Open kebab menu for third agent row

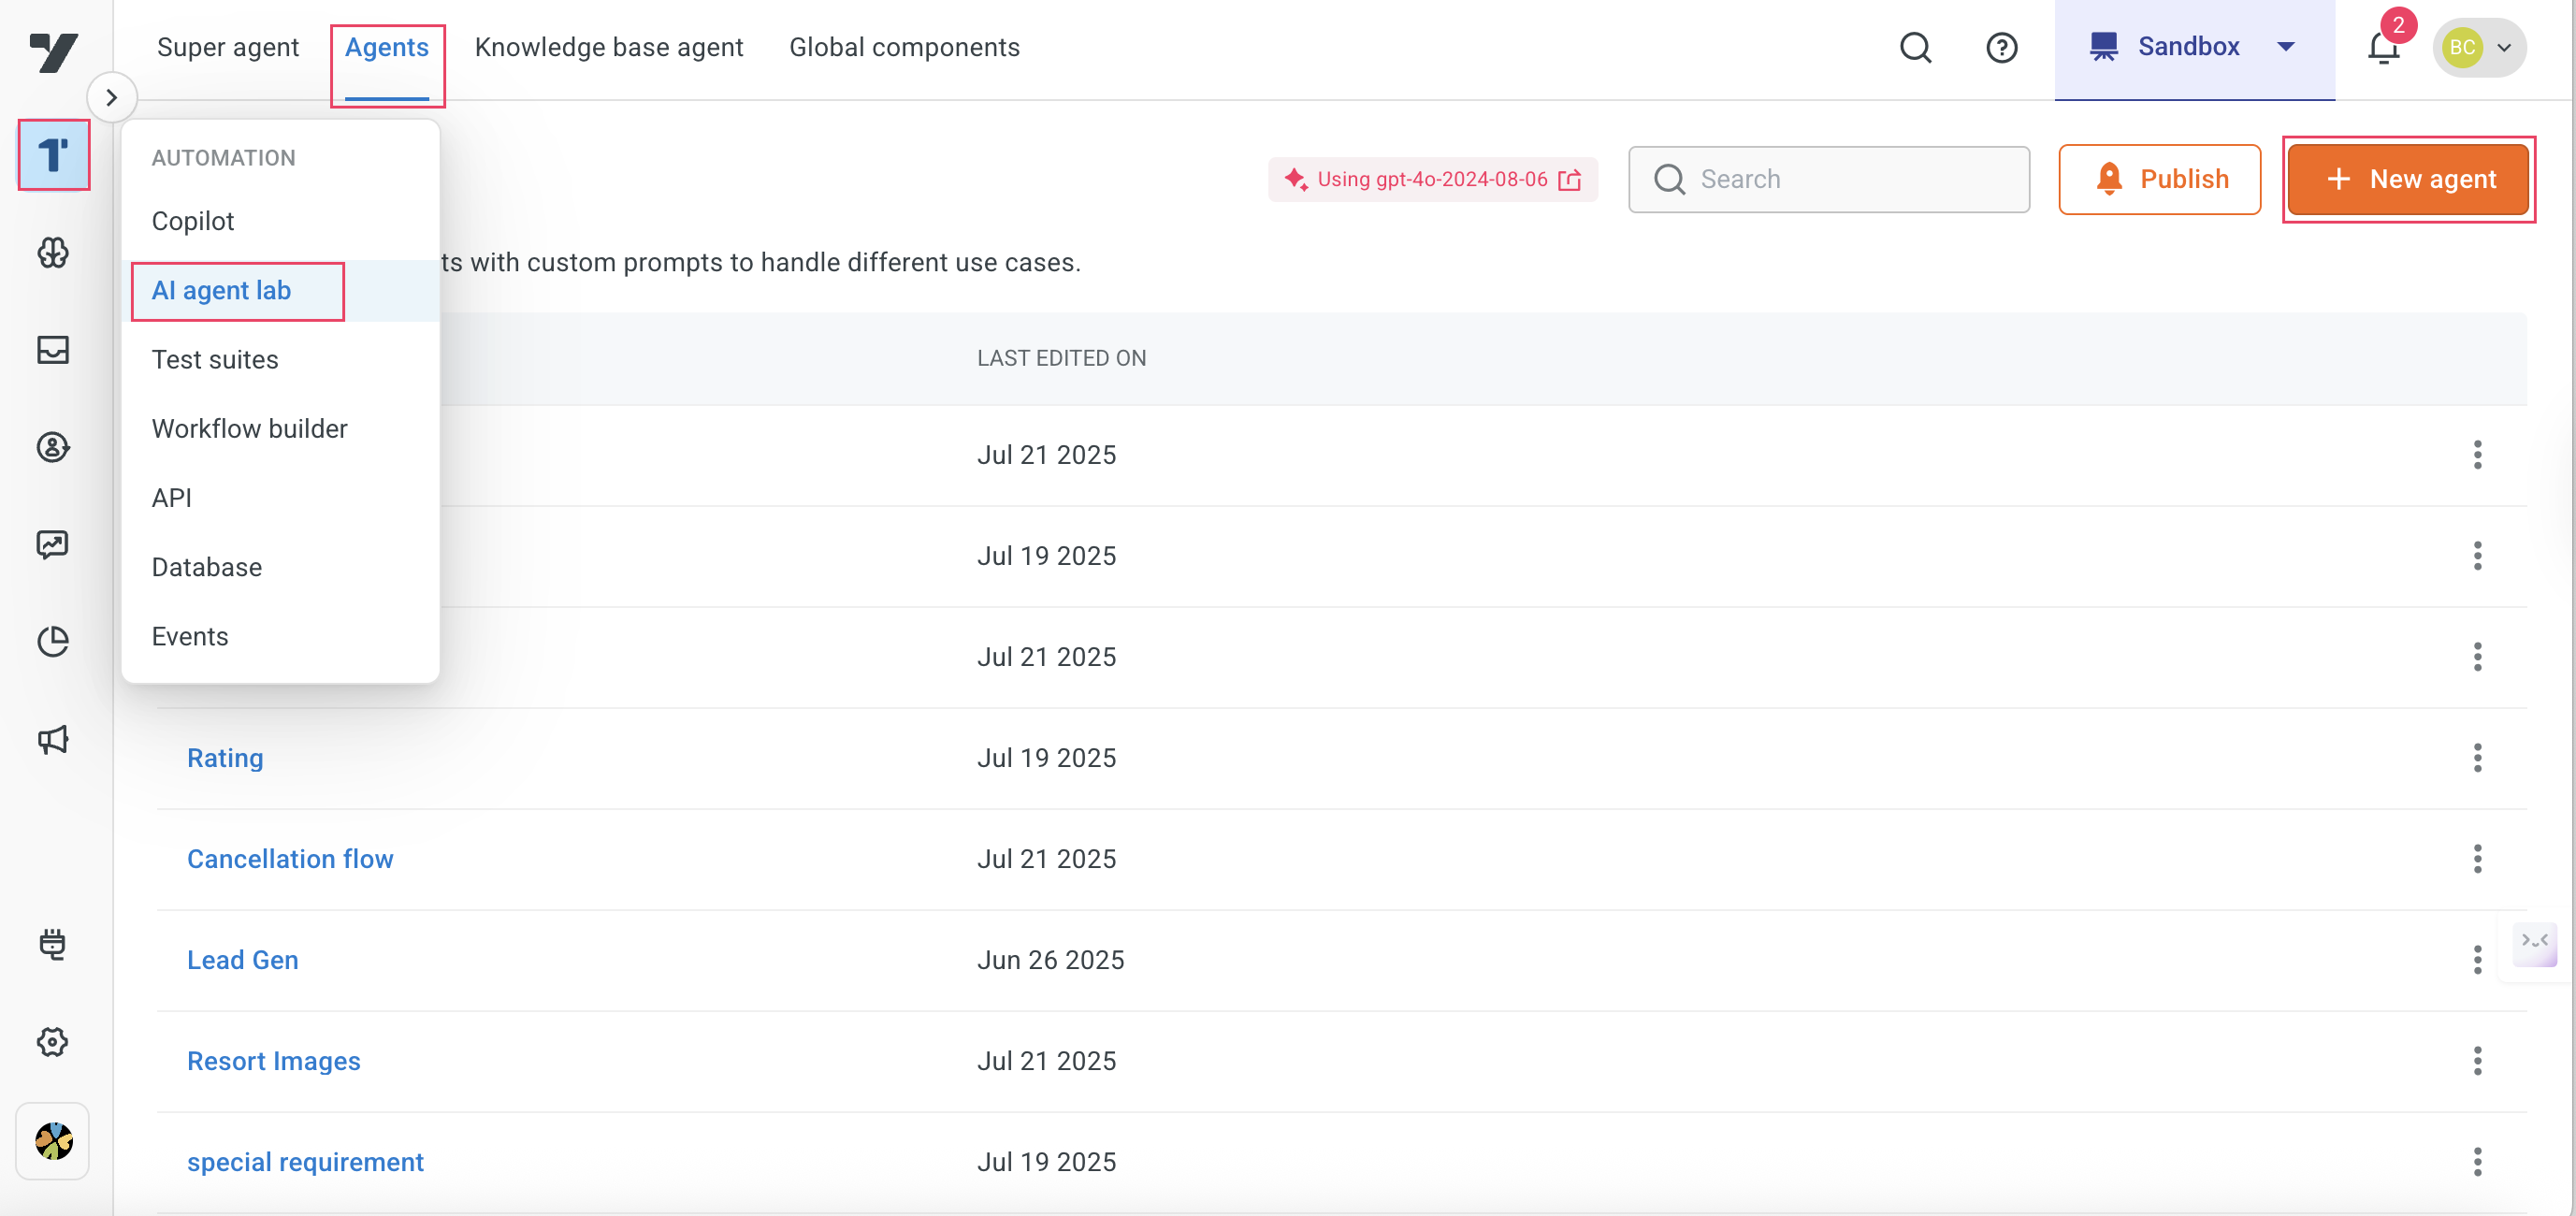pos(2477,656)
